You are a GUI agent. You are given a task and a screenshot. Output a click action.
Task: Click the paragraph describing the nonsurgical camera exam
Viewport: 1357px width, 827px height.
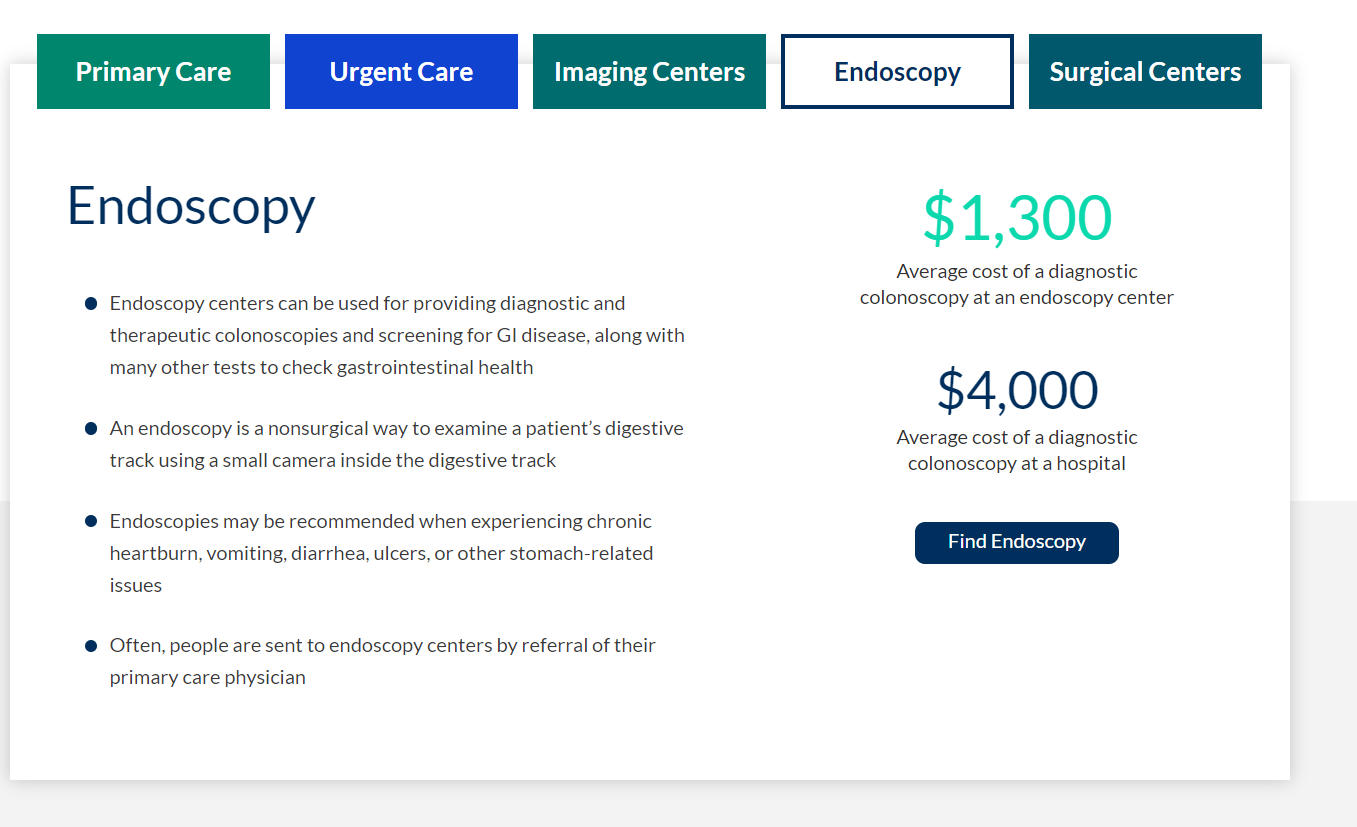click(x=396, y=444)
